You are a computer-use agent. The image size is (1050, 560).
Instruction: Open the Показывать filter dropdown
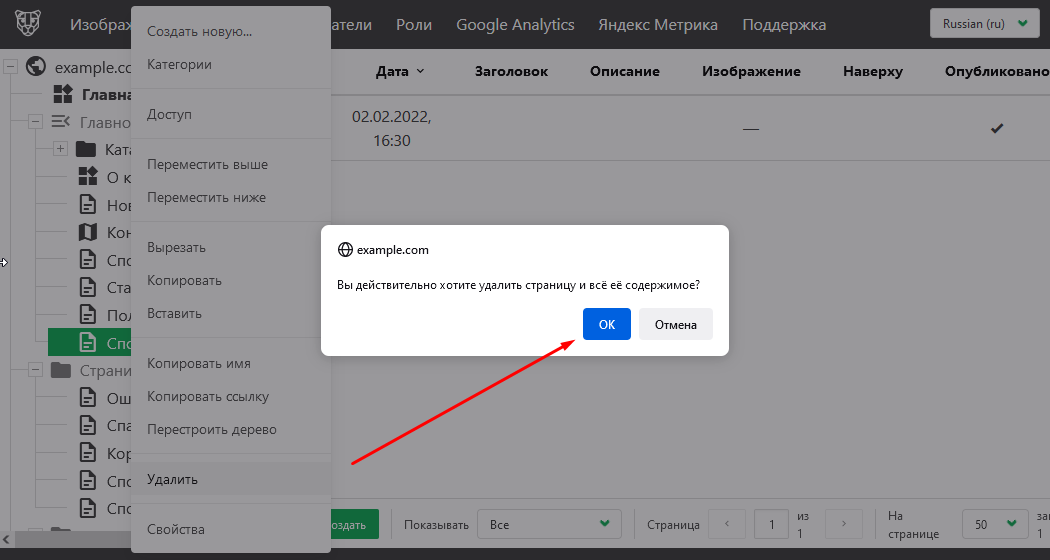click(548, 524)
